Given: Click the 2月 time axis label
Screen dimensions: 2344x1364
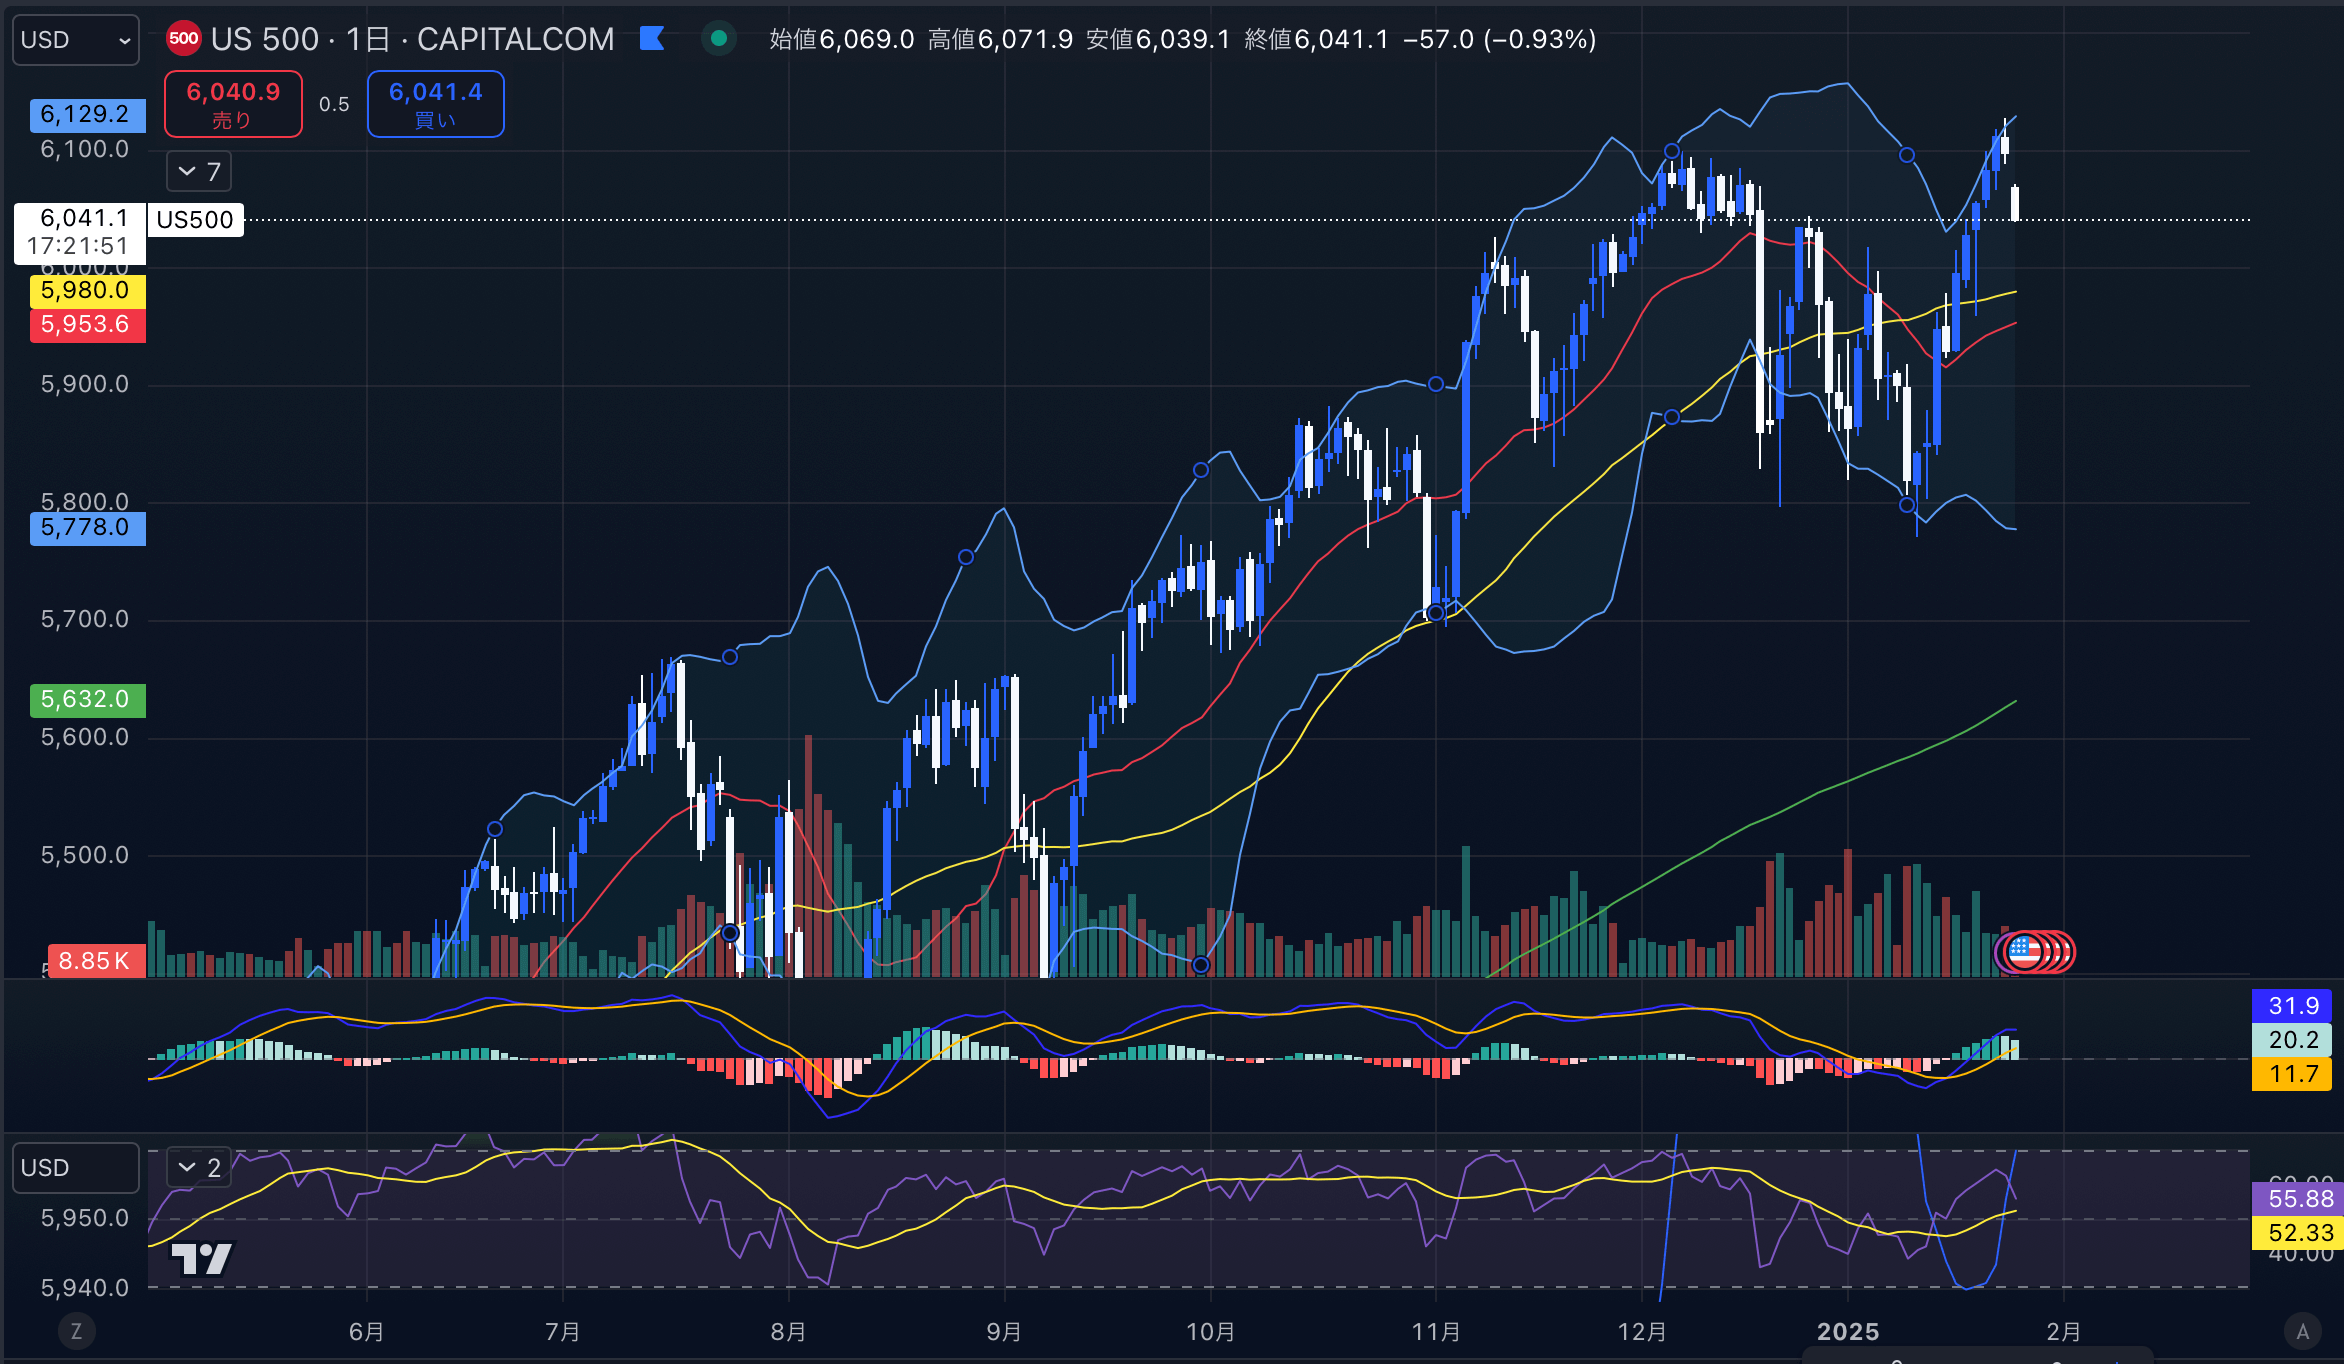Looking at the screenshot, I should (x=2064, y=1332).
